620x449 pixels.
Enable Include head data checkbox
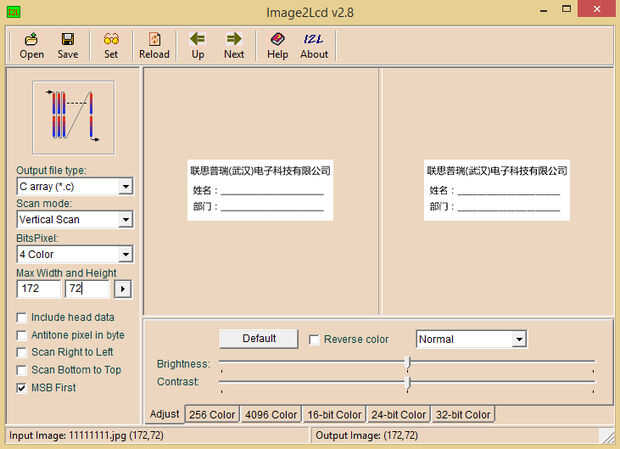[21, 317]
